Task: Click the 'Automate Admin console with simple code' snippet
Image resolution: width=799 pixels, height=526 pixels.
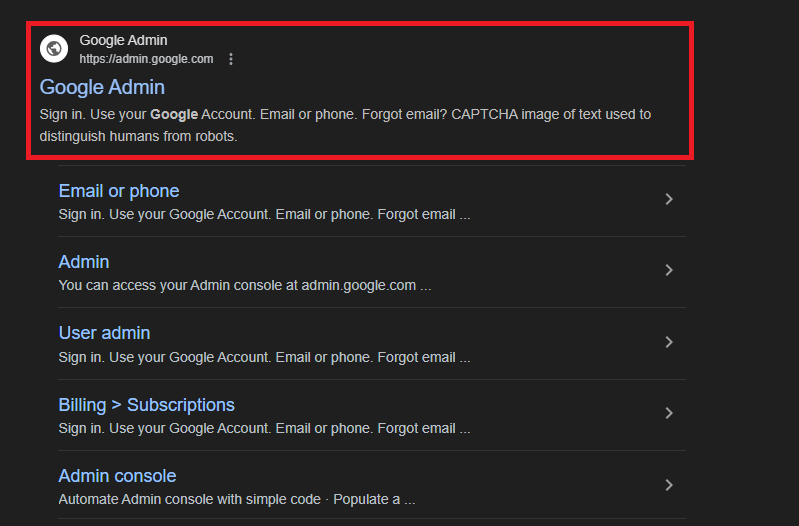Action: (236, 499)
